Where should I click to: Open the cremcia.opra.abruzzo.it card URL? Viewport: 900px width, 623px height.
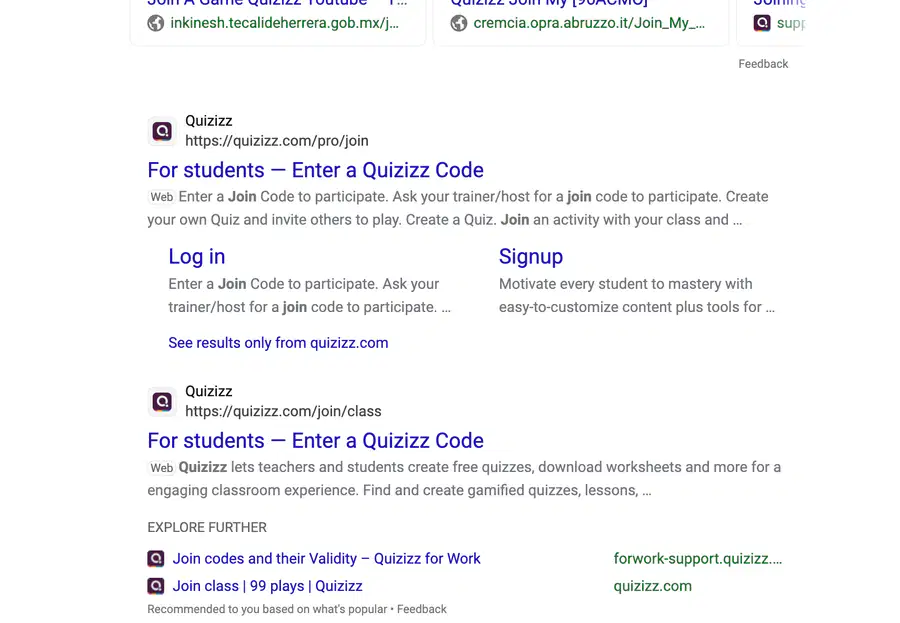pyautogui.click(x=589, y=23)
